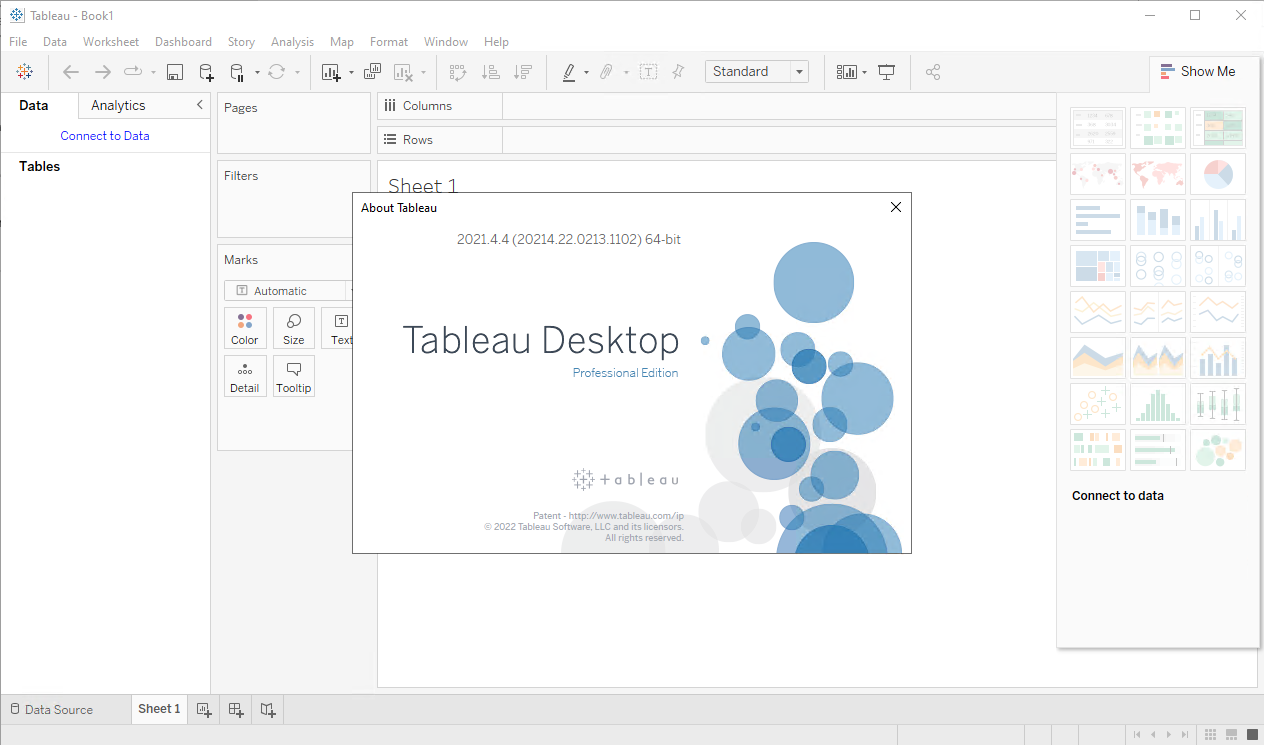Open the Help menu
Viewport: 1264px width, 745px height.
coord(496,42)
